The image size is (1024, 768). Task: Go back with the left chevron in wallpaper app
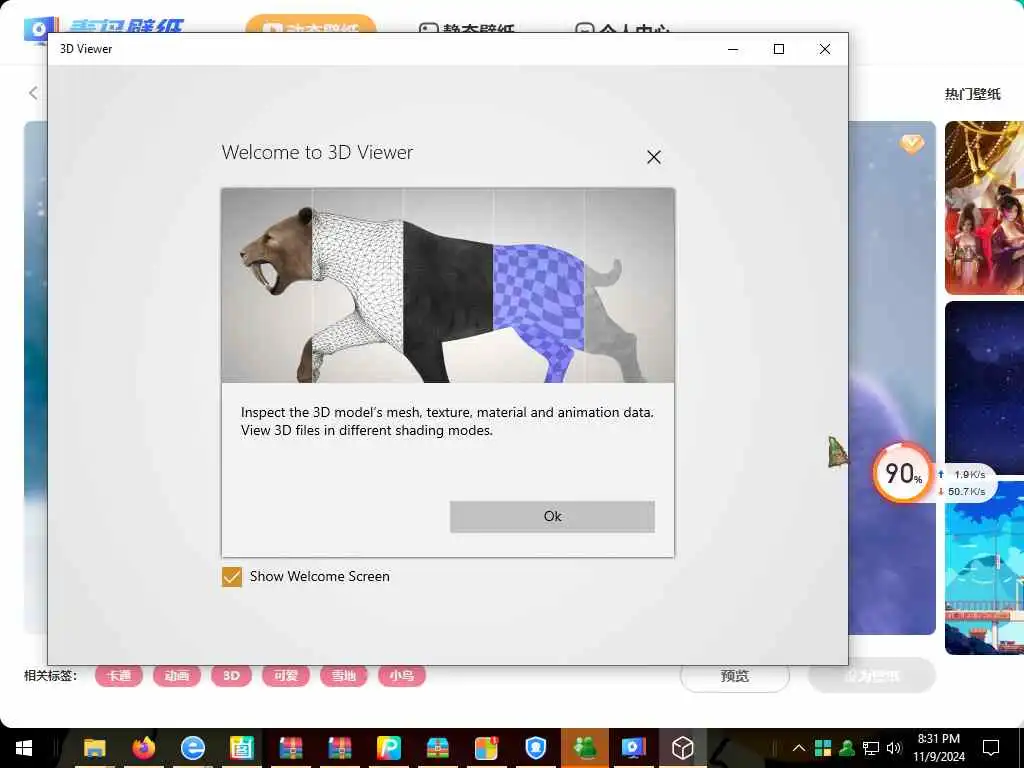pos(33,93)
